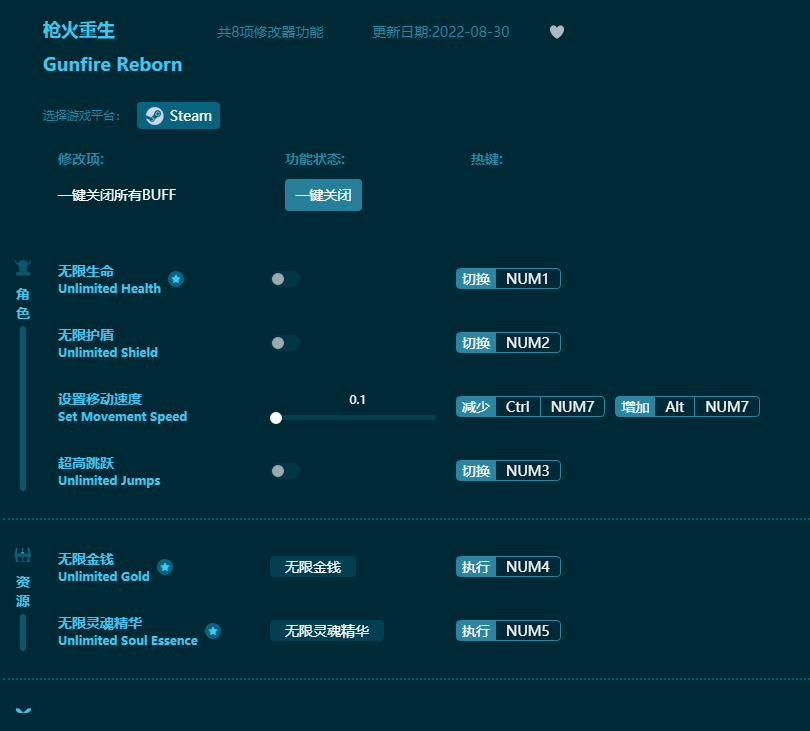This screenshot has width=810, height=731.
Task: Click the Unlimited Gold label
Action: click(x=104, y=577)
